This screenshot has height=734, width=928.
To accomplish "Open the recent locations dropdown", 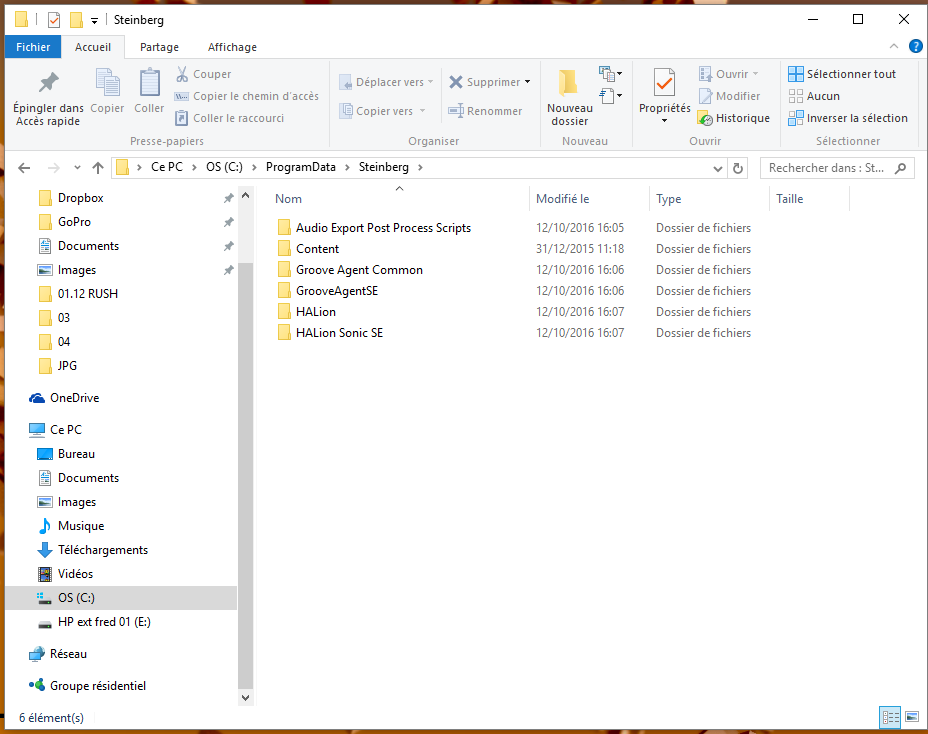I will 77,168.
